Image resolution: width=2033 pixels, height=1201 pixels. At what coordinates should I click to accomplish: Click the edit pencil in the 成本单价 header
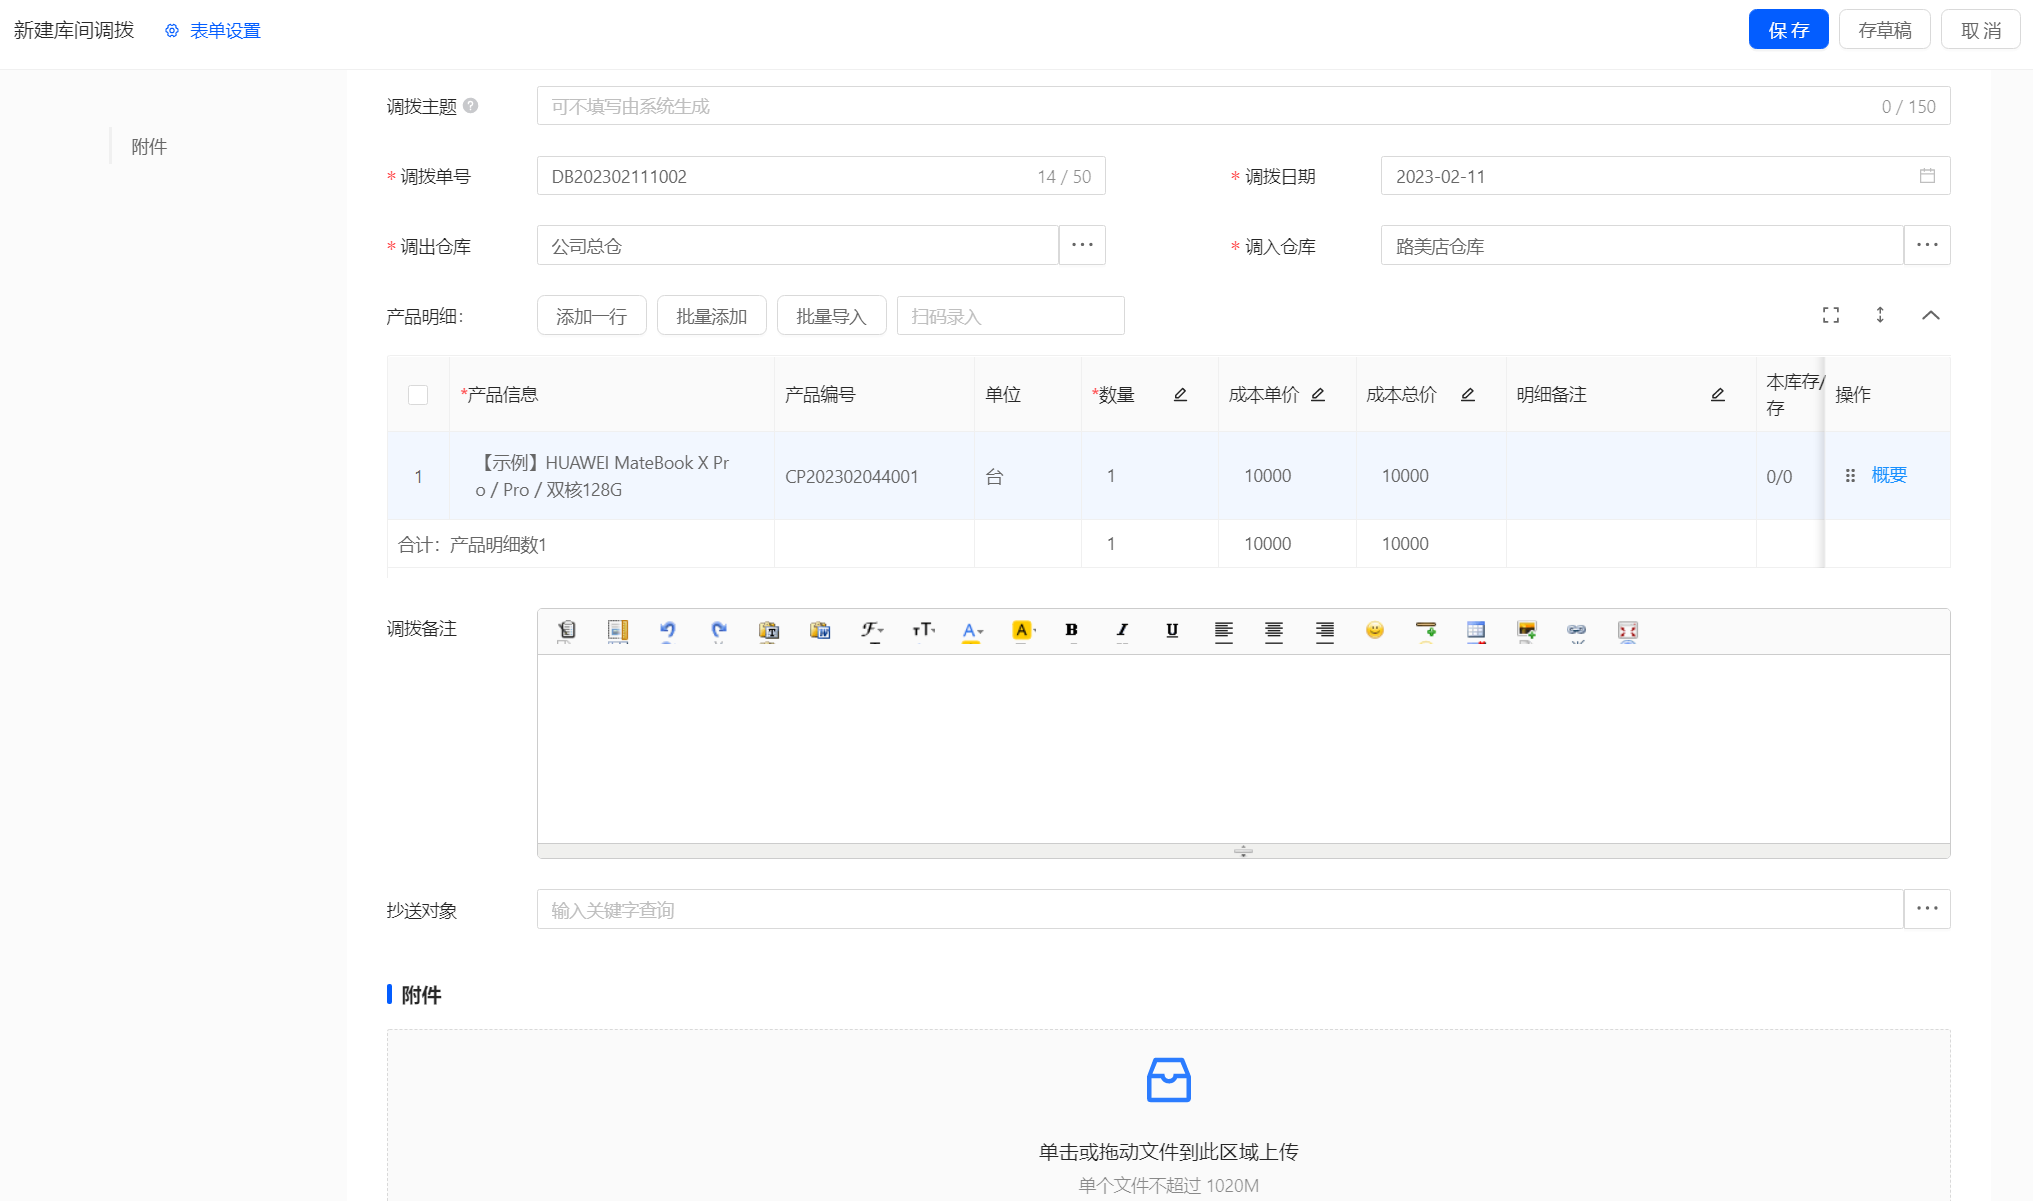tap(1318, 395)
